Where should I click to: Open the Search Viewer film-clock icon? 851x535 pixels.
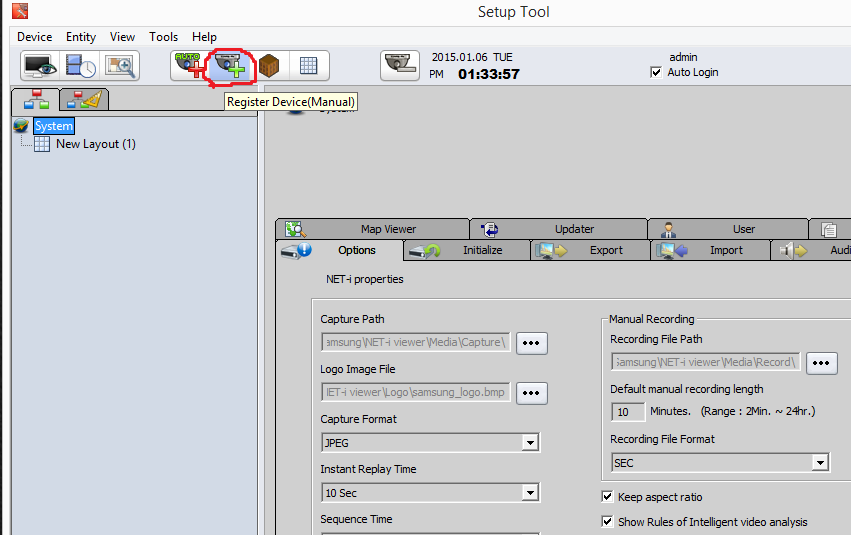click(80, 66)
